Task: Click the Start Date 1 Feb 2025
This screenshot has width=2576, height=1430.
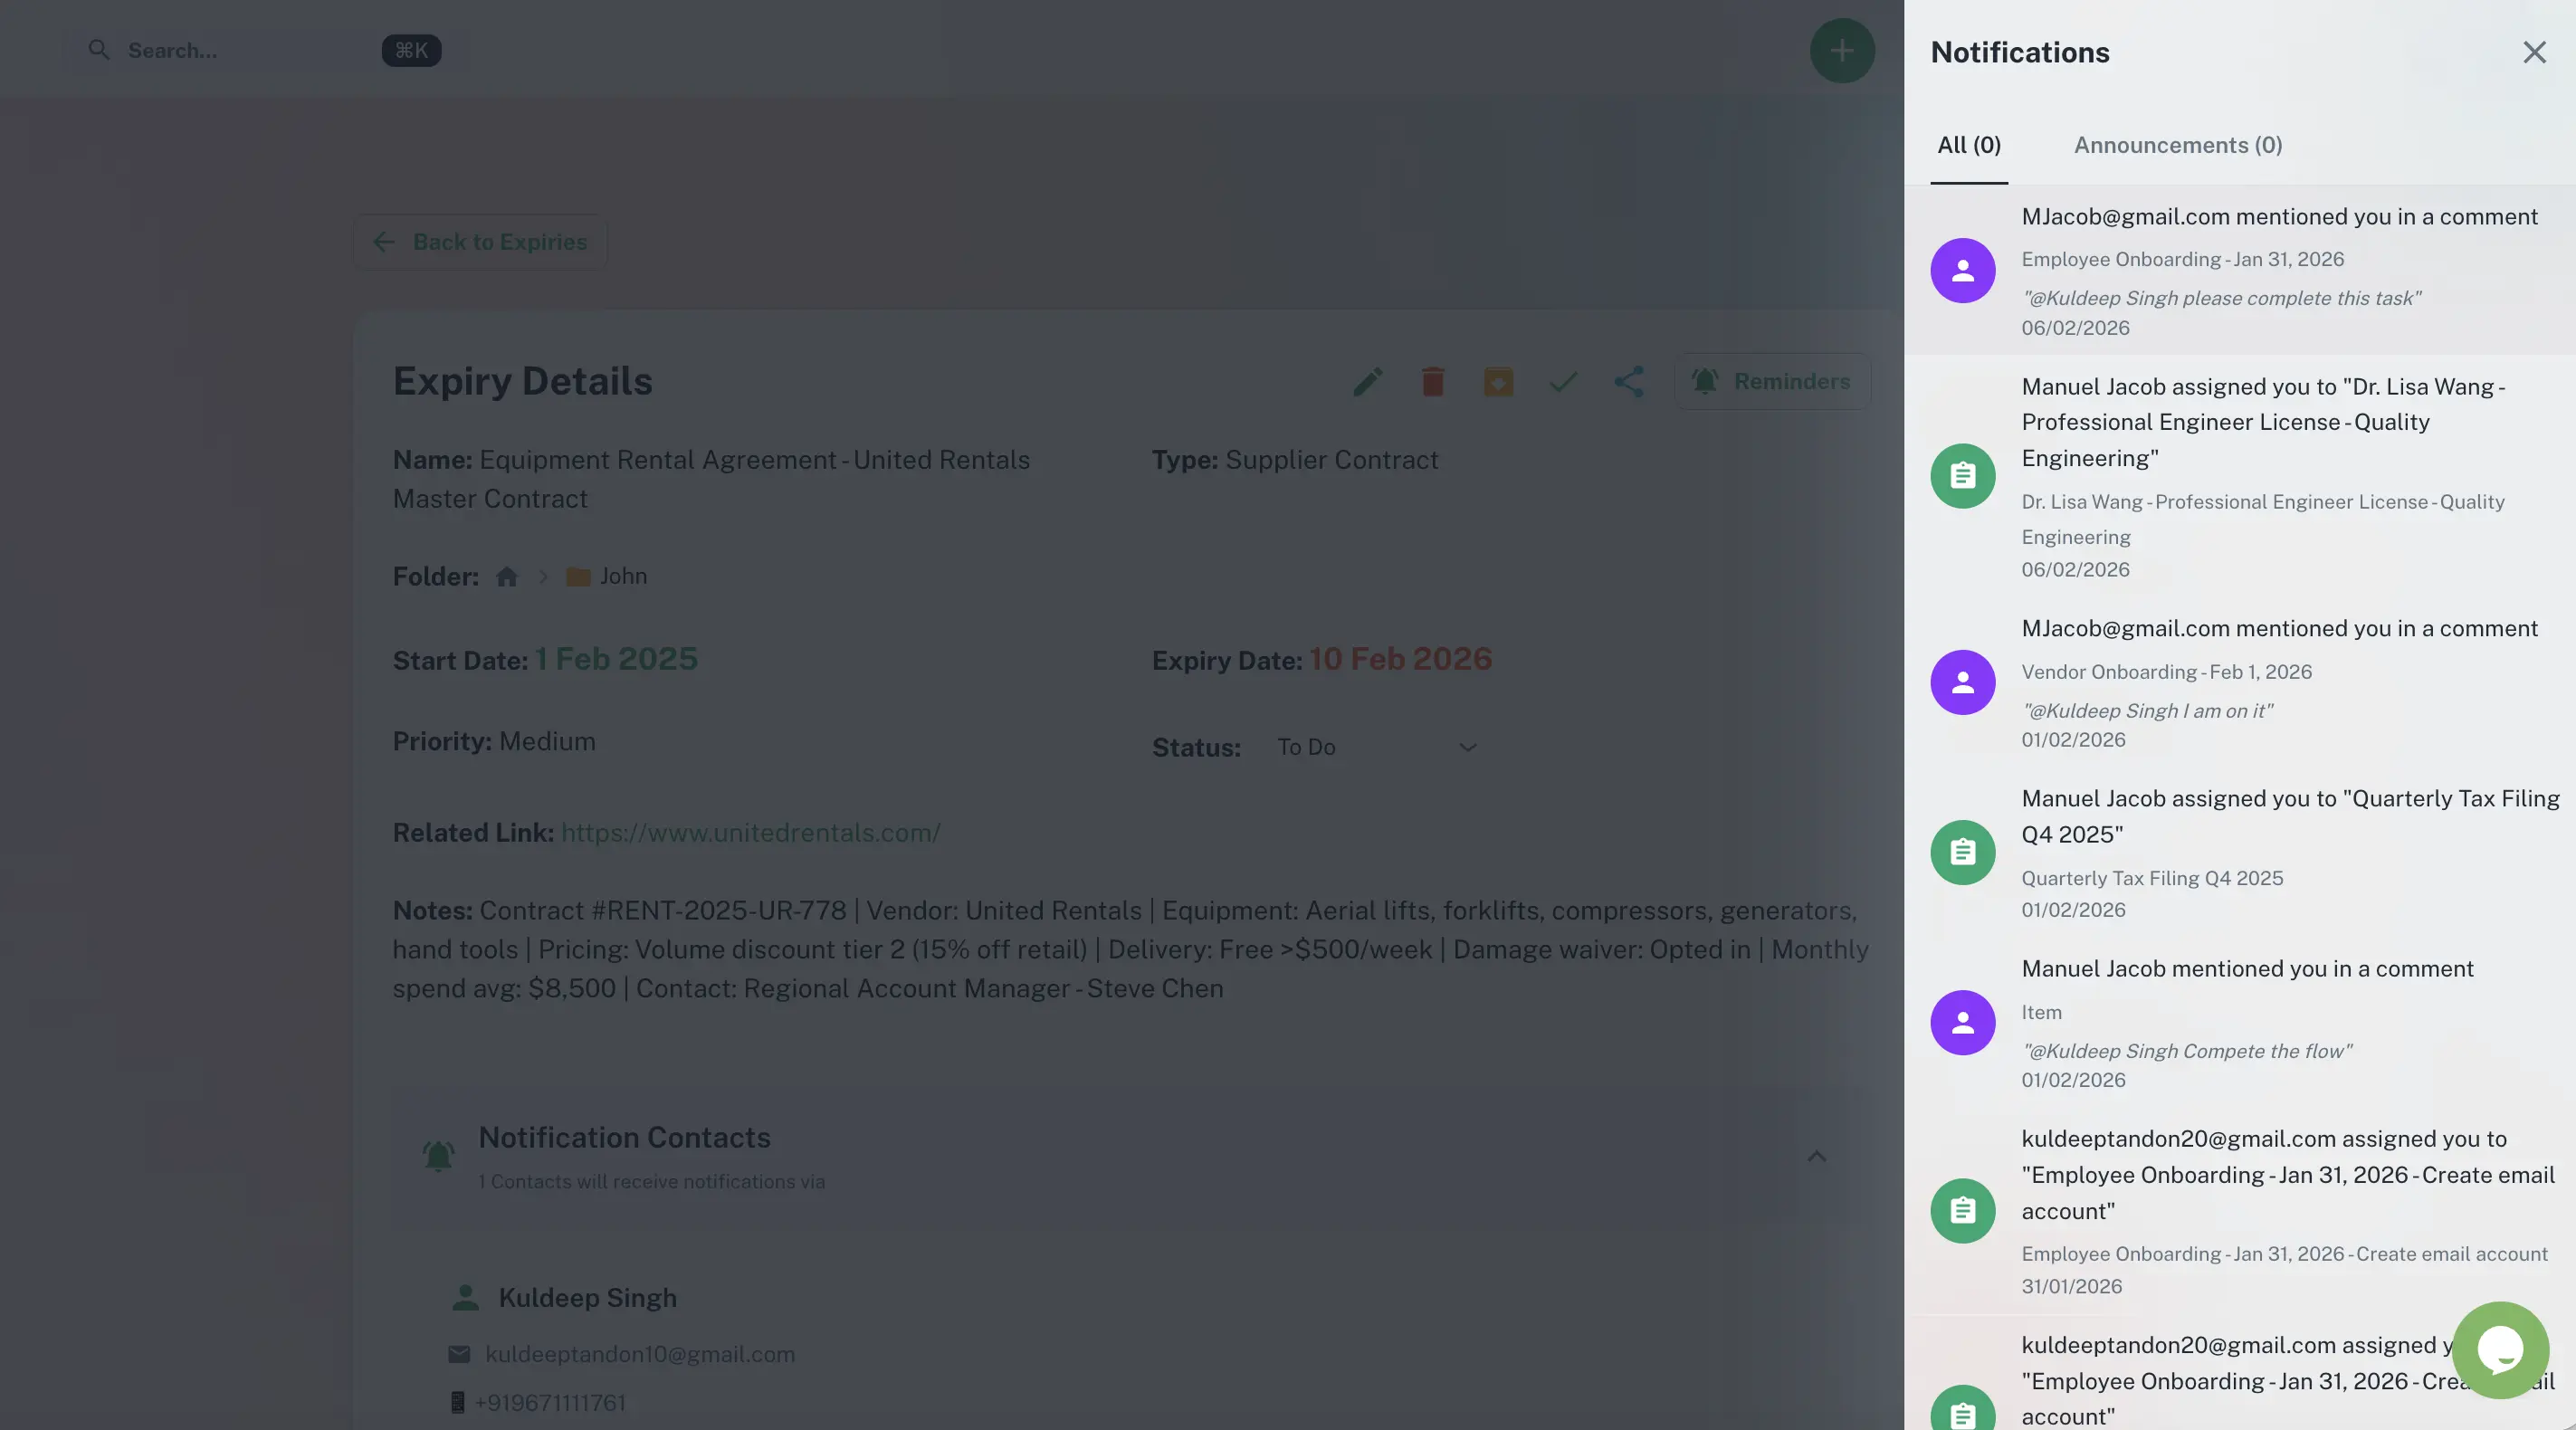Action: [616, 659]
